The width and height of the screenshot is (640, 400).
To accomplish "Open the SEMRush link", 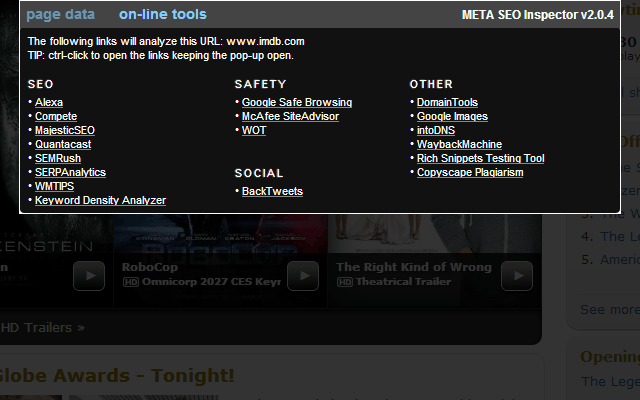I will (x=58, y=158).
